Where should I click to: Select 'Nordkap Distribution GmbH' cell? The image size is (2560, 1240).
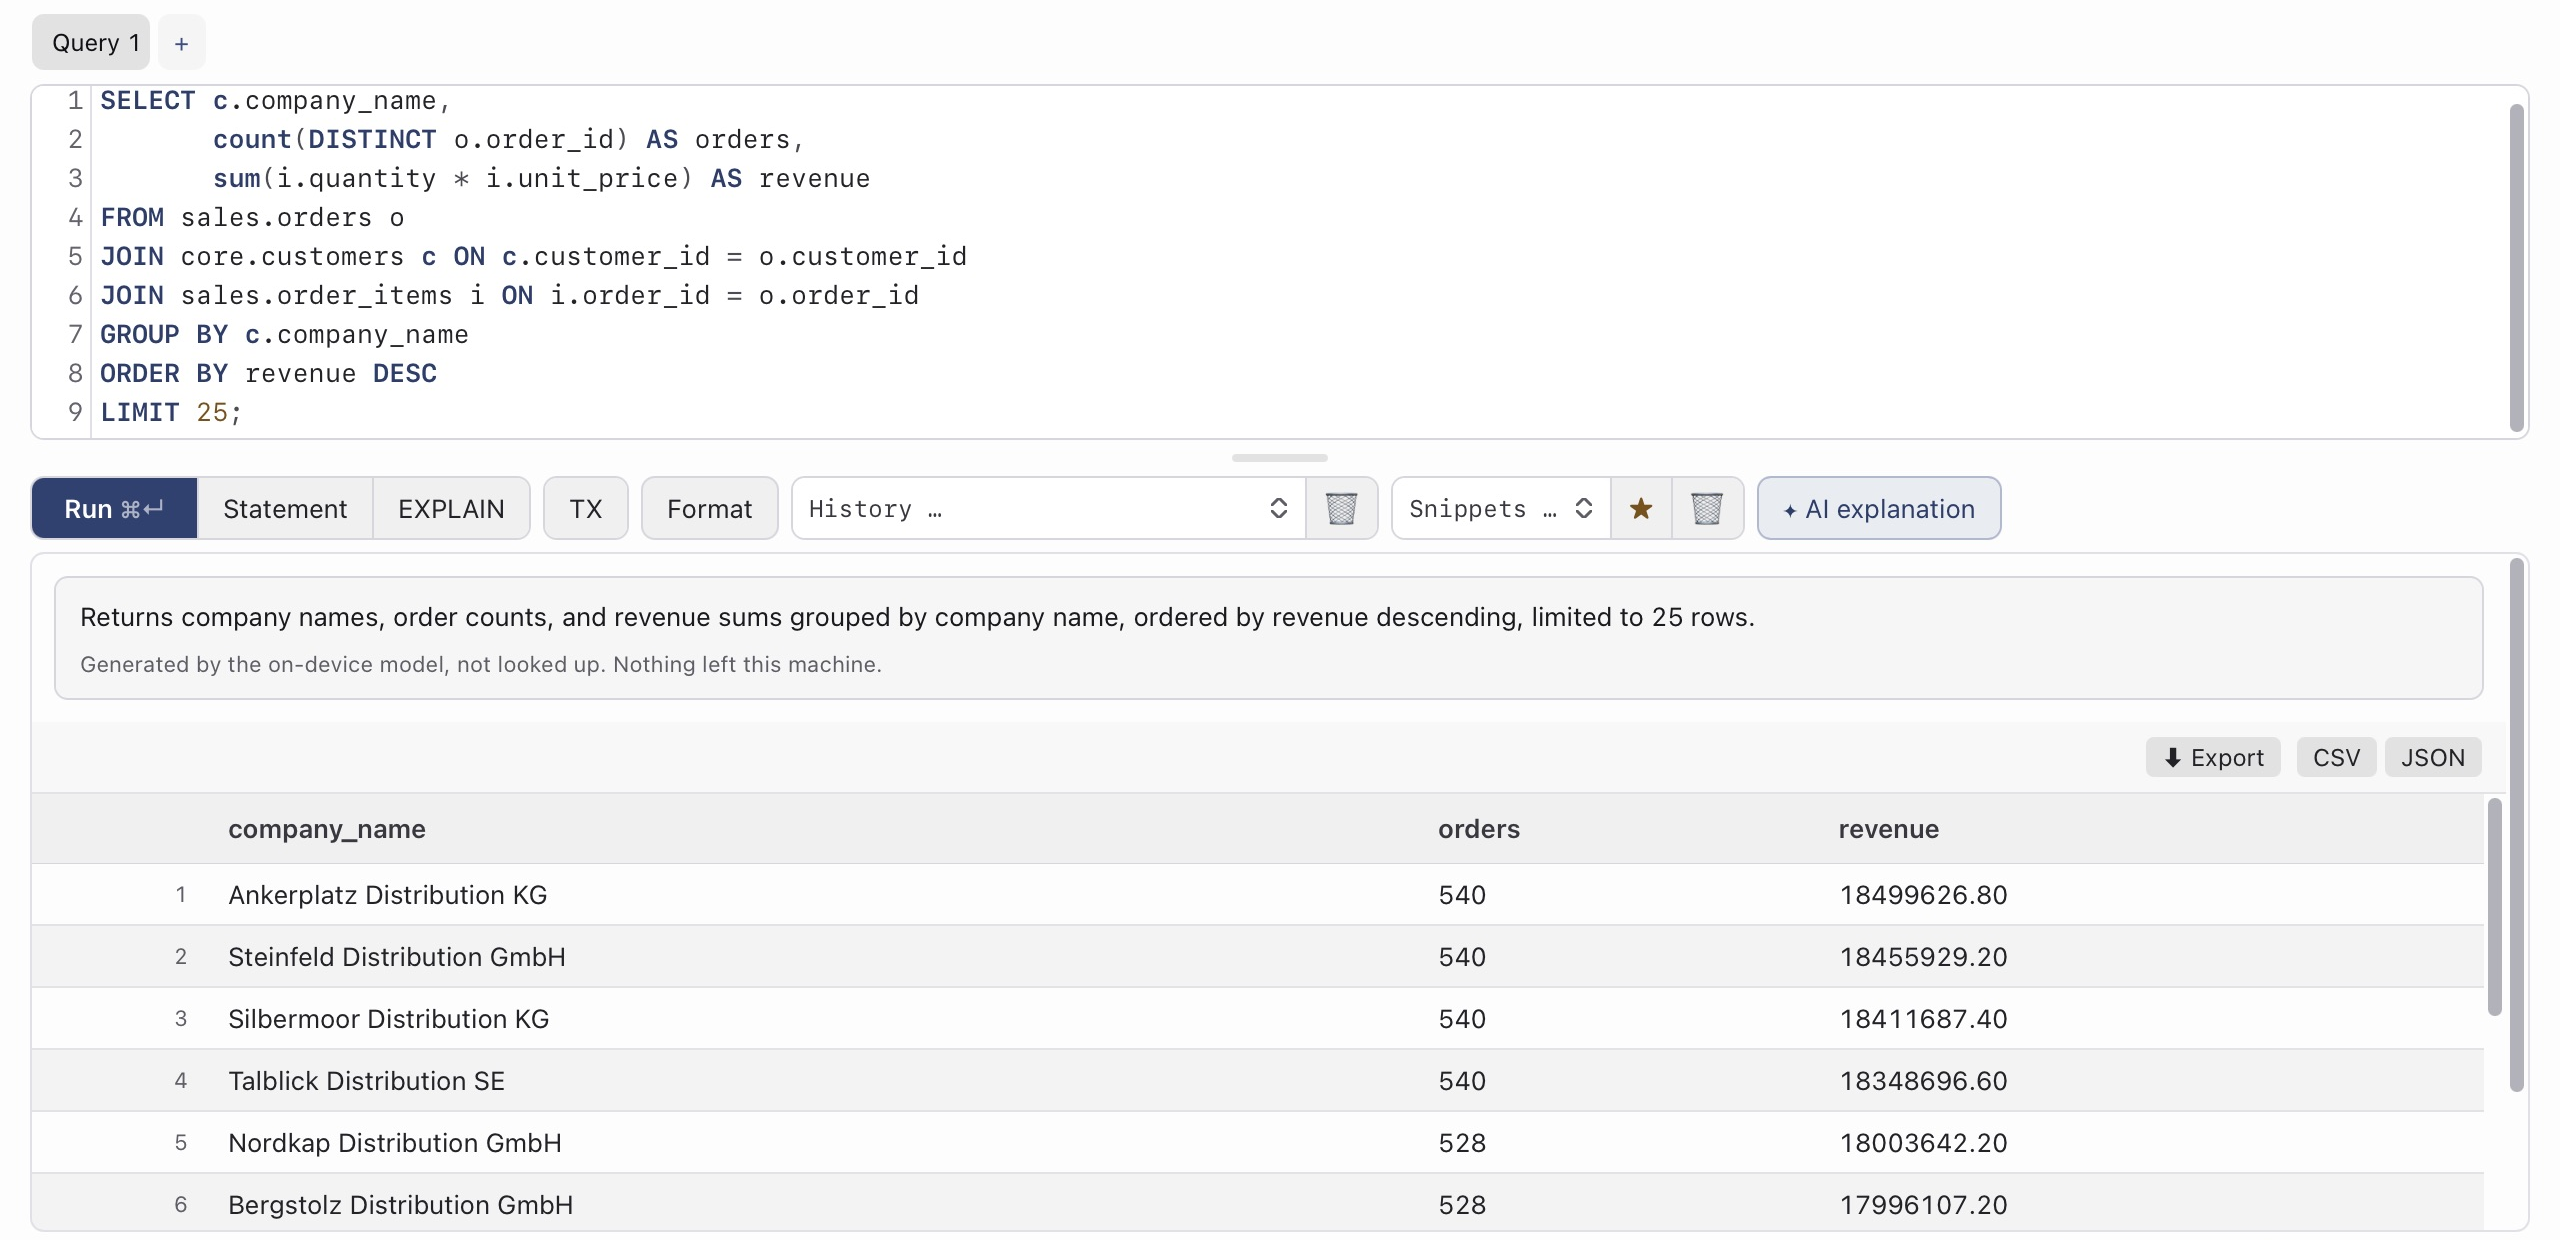(x=395, y=1143)
